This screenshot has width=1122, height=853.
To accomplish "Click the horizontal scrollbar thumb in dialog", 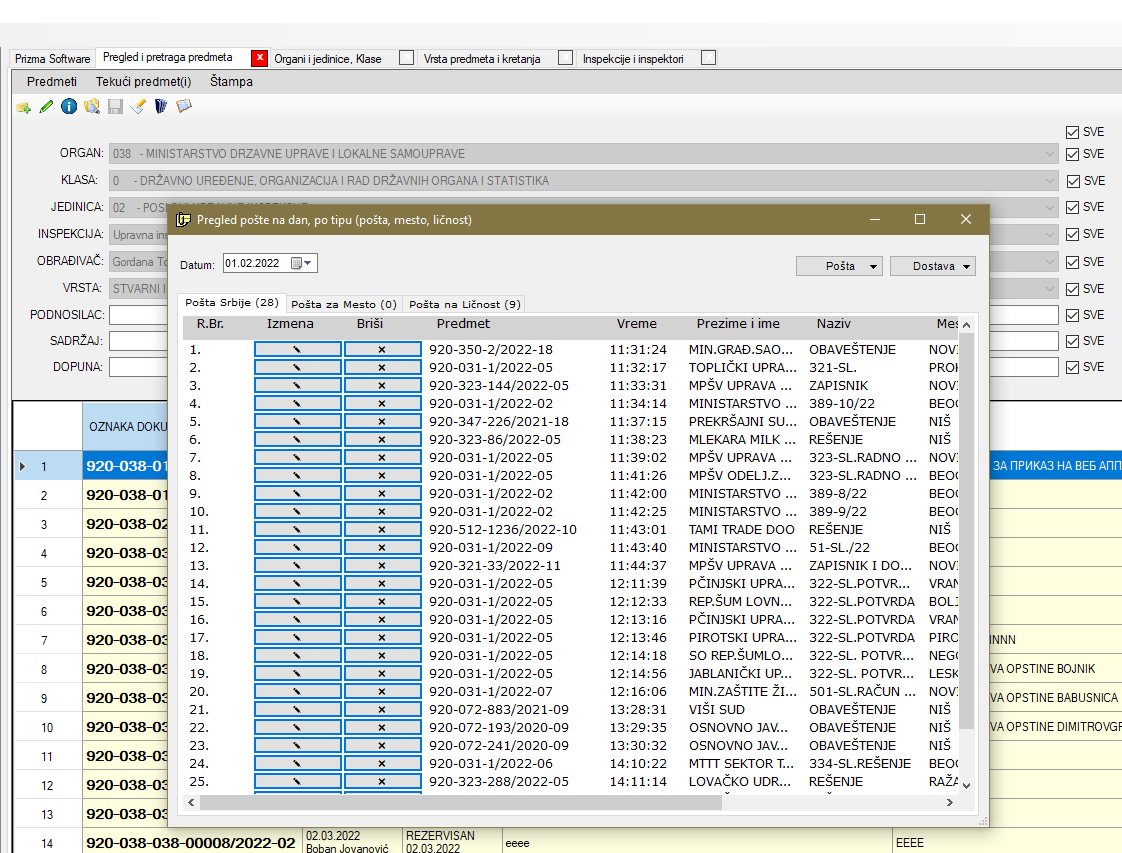I will coord(461,803).
